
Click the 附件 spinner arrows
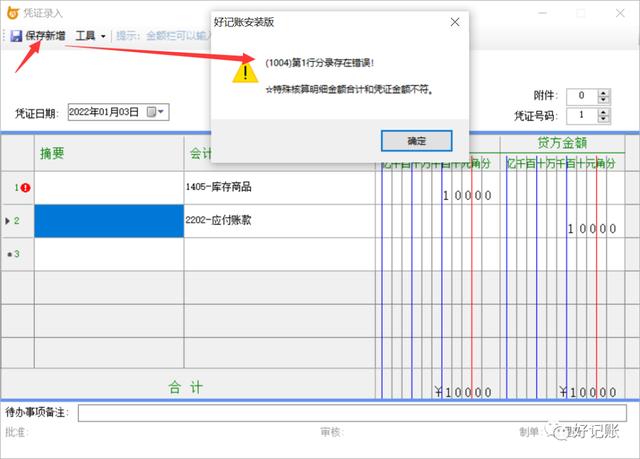[603, 96]
